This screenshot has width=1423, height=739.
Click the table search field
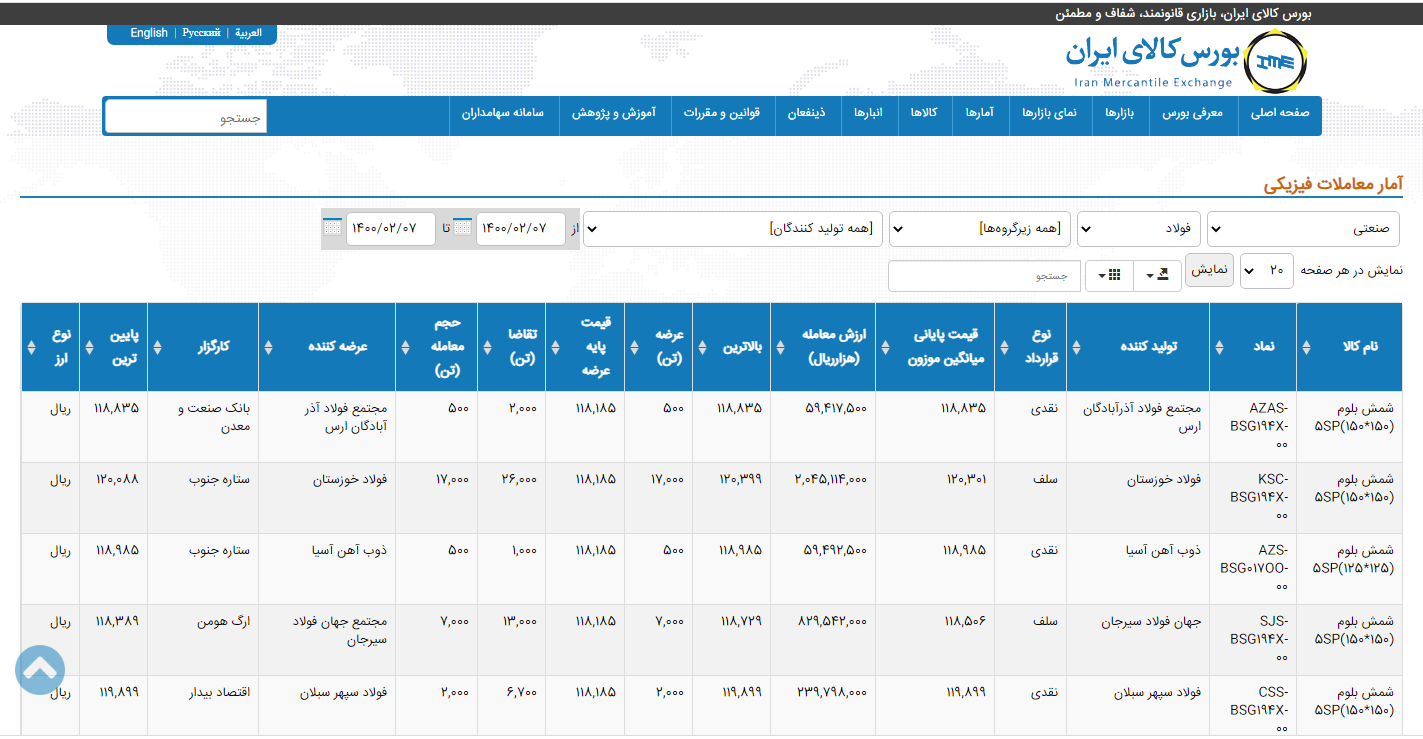[x=984, y=275]
